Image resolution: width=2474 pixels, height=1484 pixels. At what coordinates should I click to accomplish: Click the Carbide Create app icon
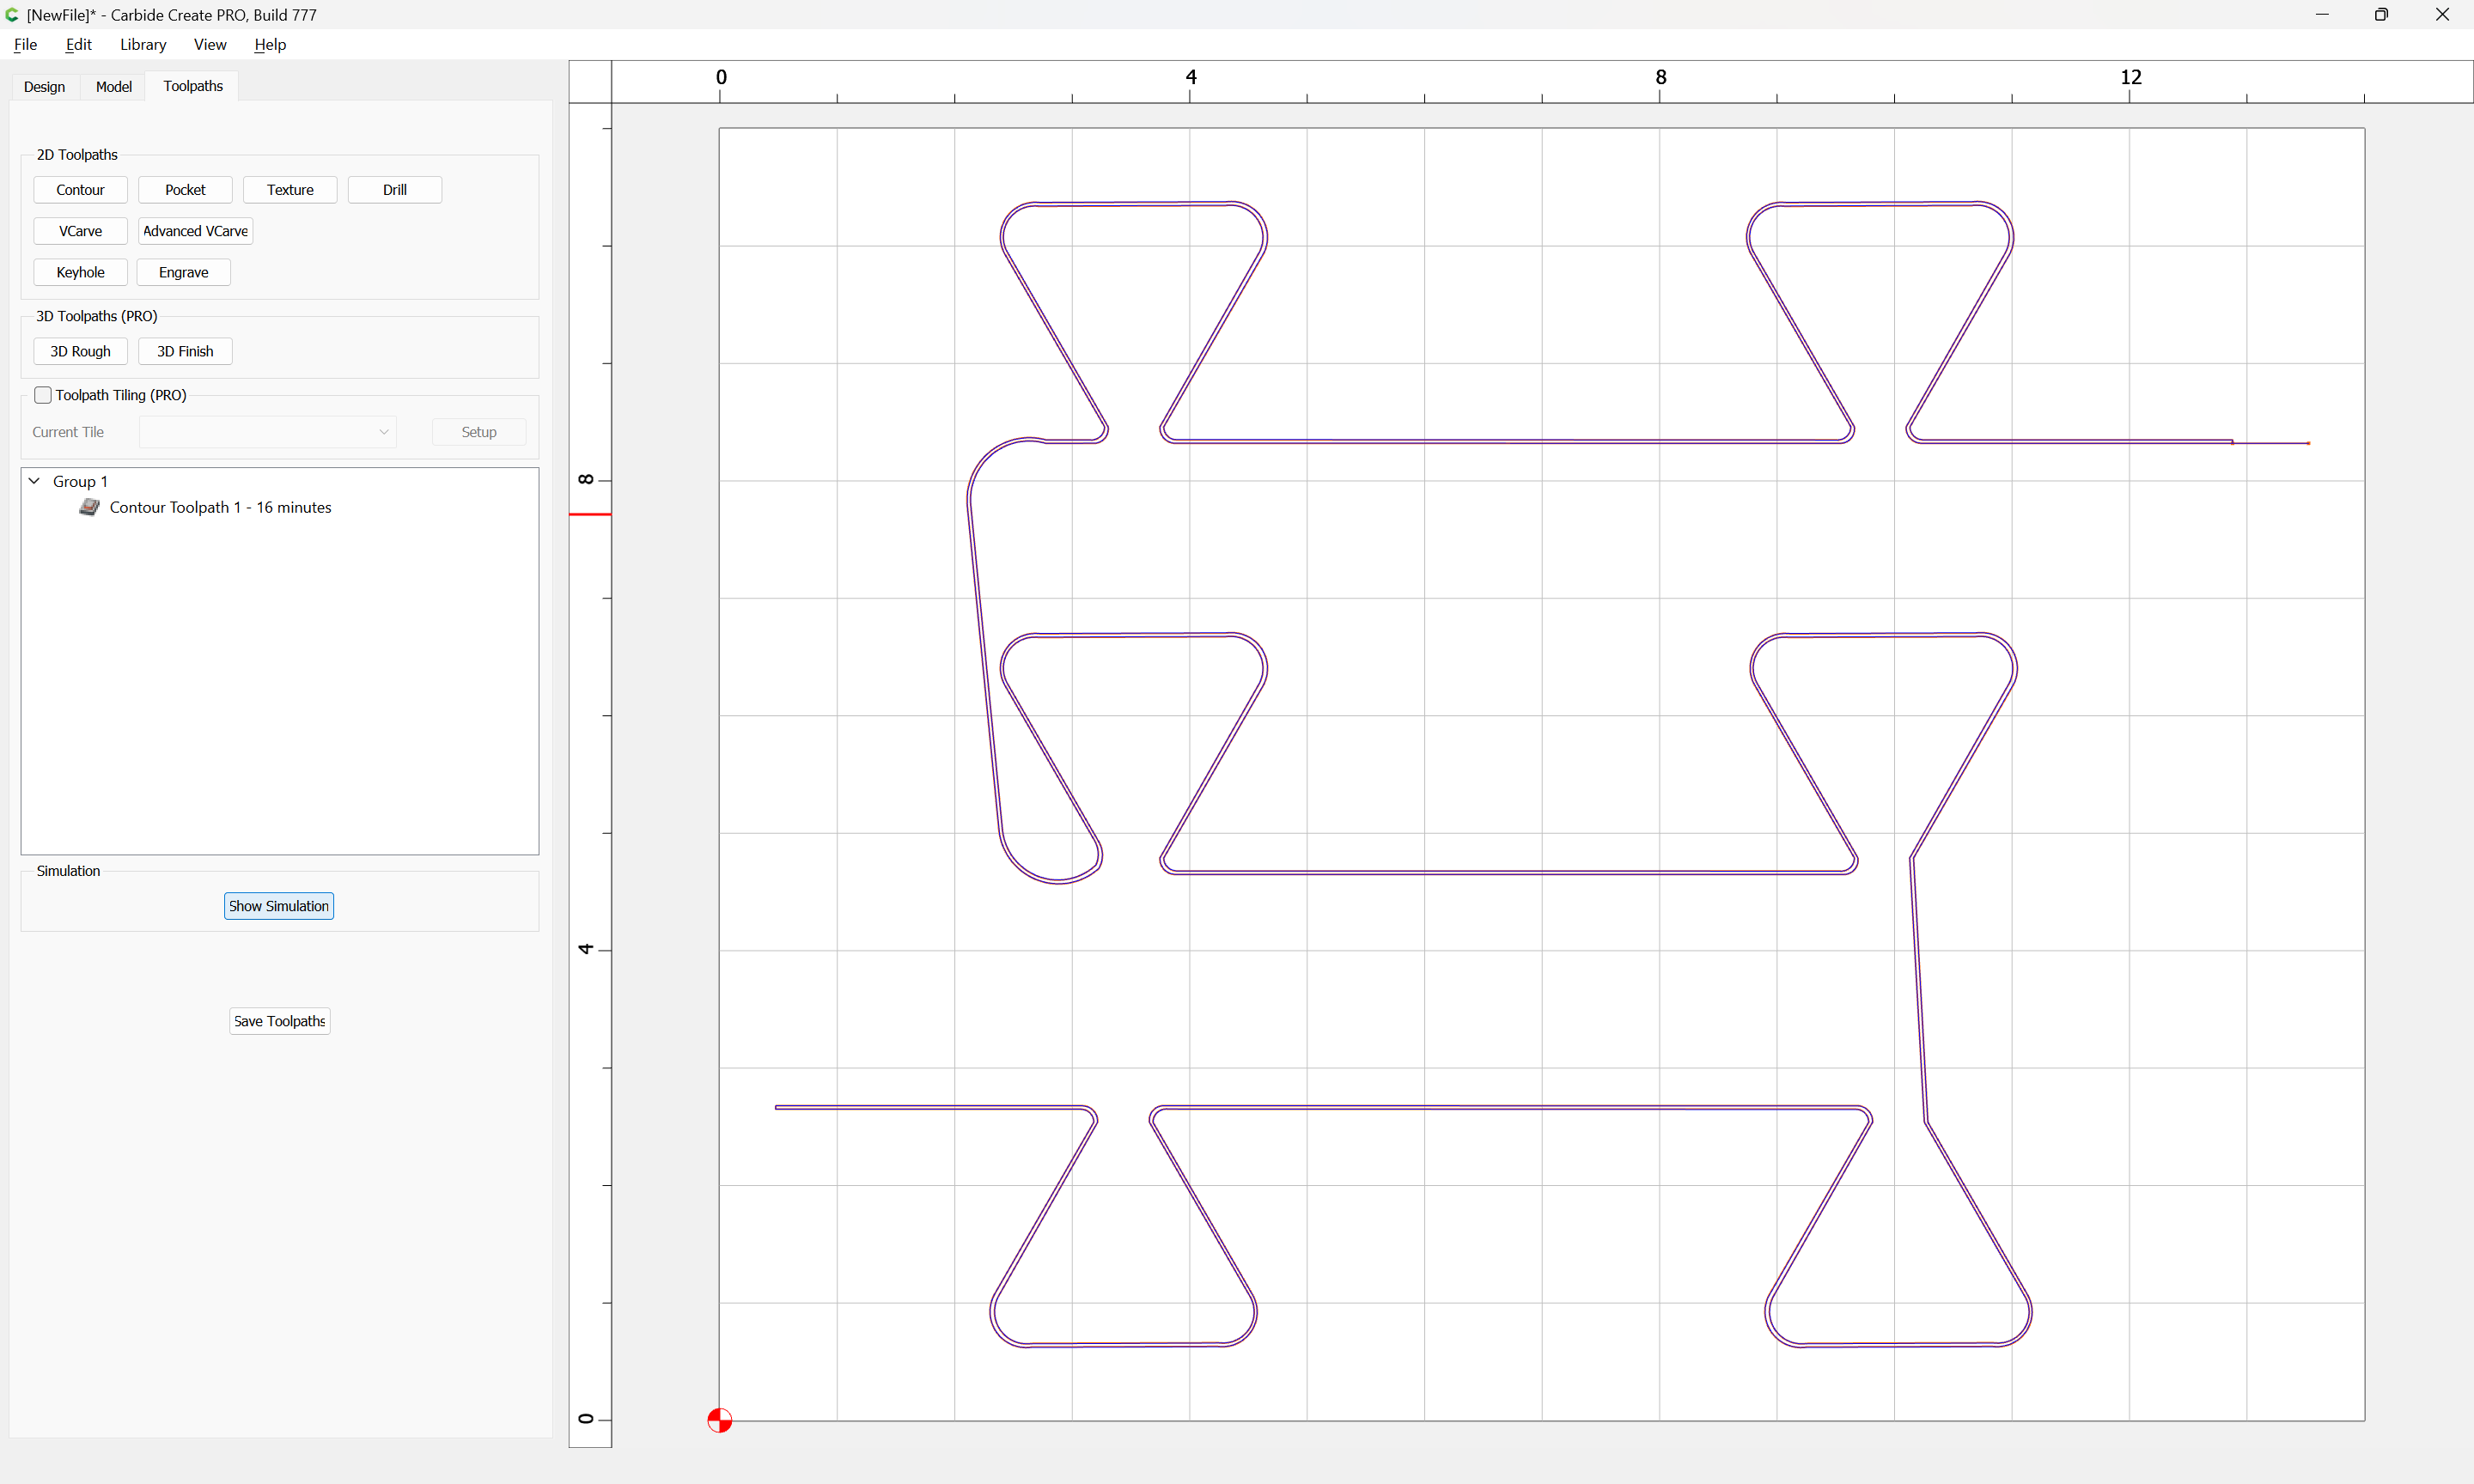pyautogui.click(x=12, y=15)
